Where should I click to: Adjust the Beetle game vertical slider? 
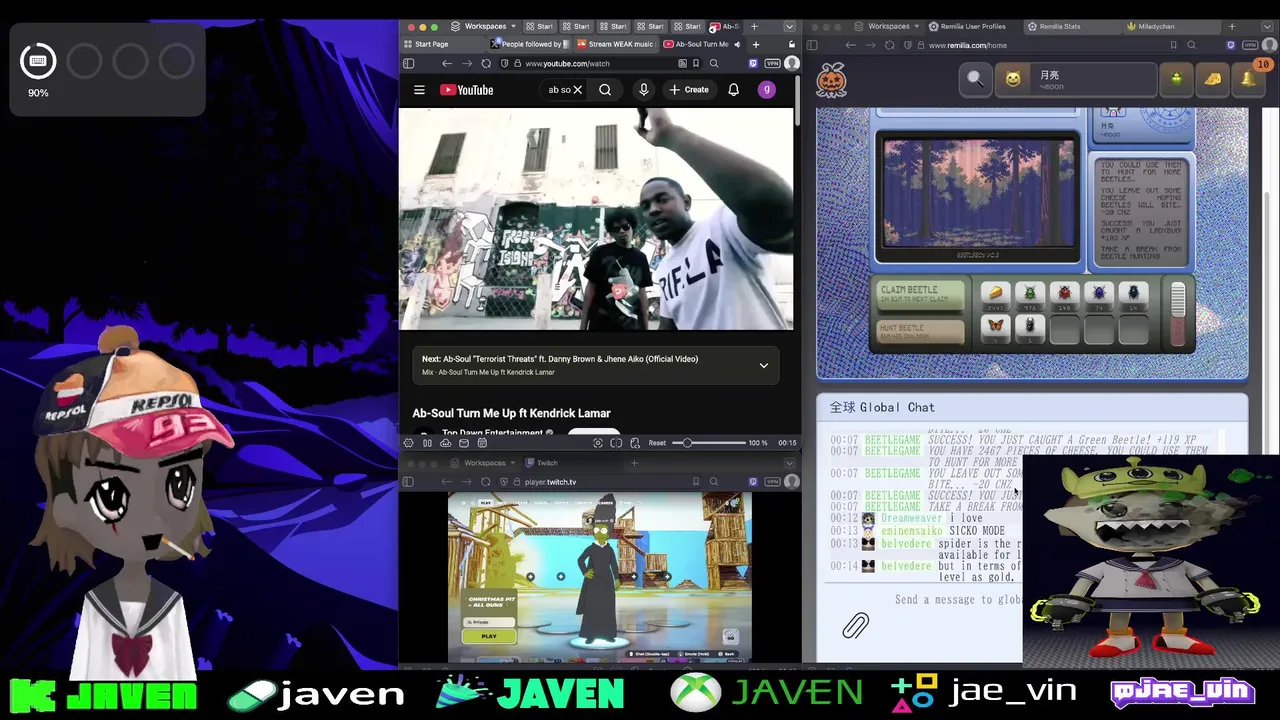(1178, 314)
